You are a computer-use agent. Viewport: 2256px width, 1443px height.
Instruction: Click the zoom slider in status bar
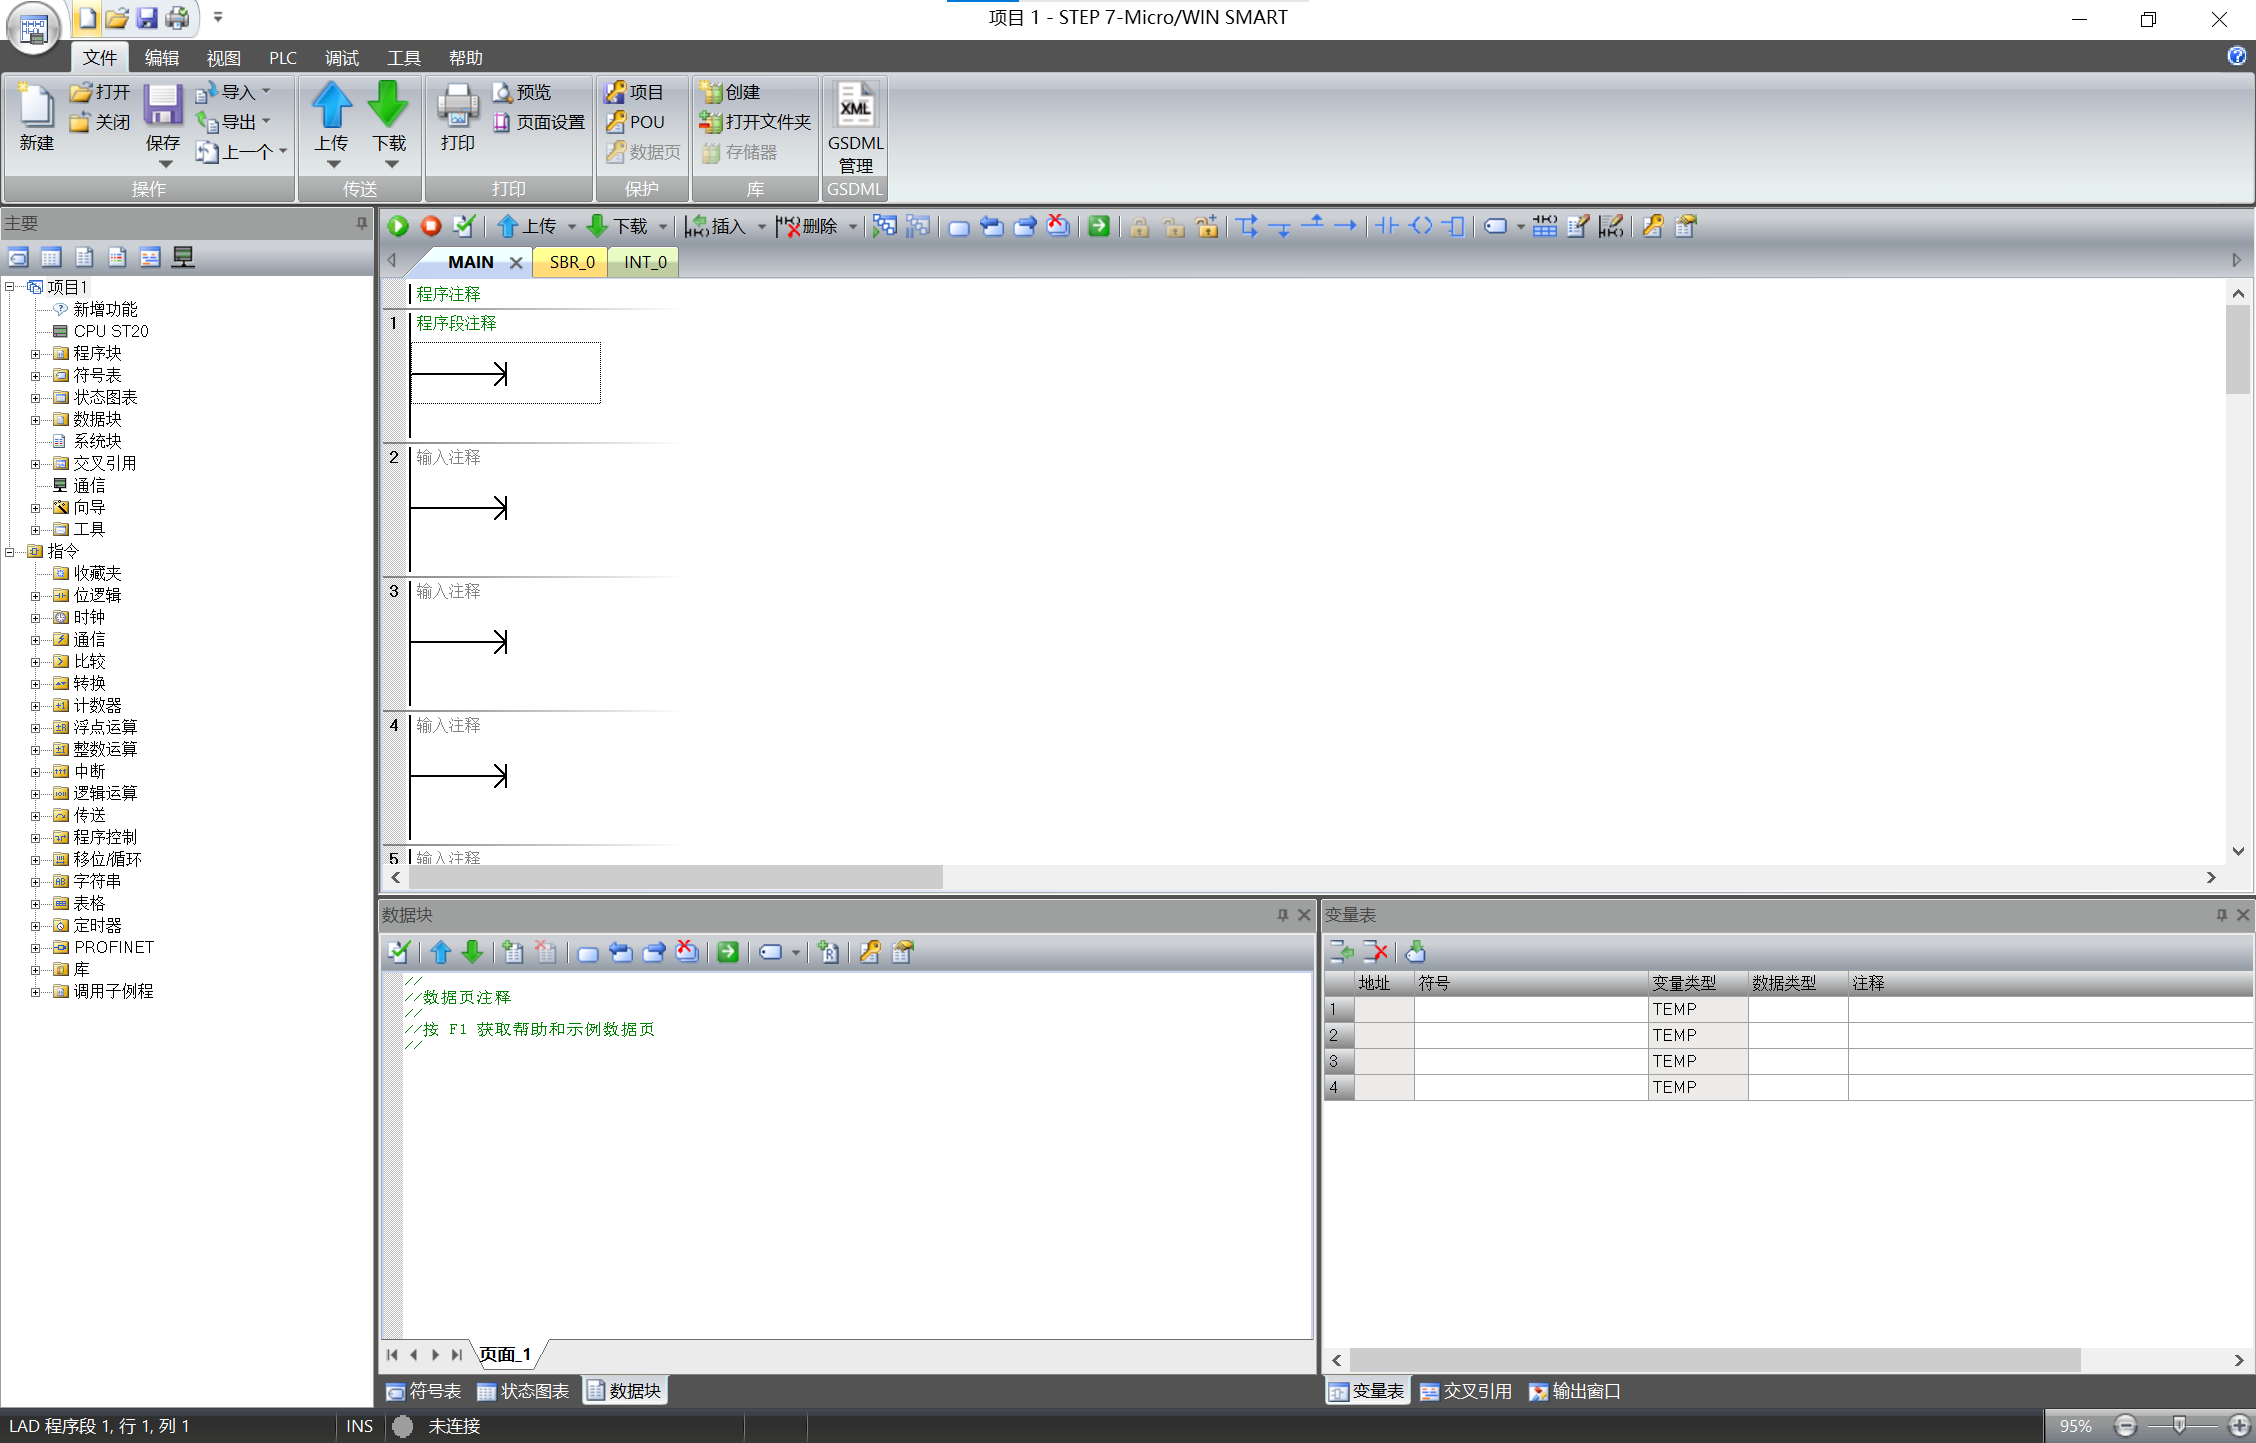(x=2179, y=1426)
